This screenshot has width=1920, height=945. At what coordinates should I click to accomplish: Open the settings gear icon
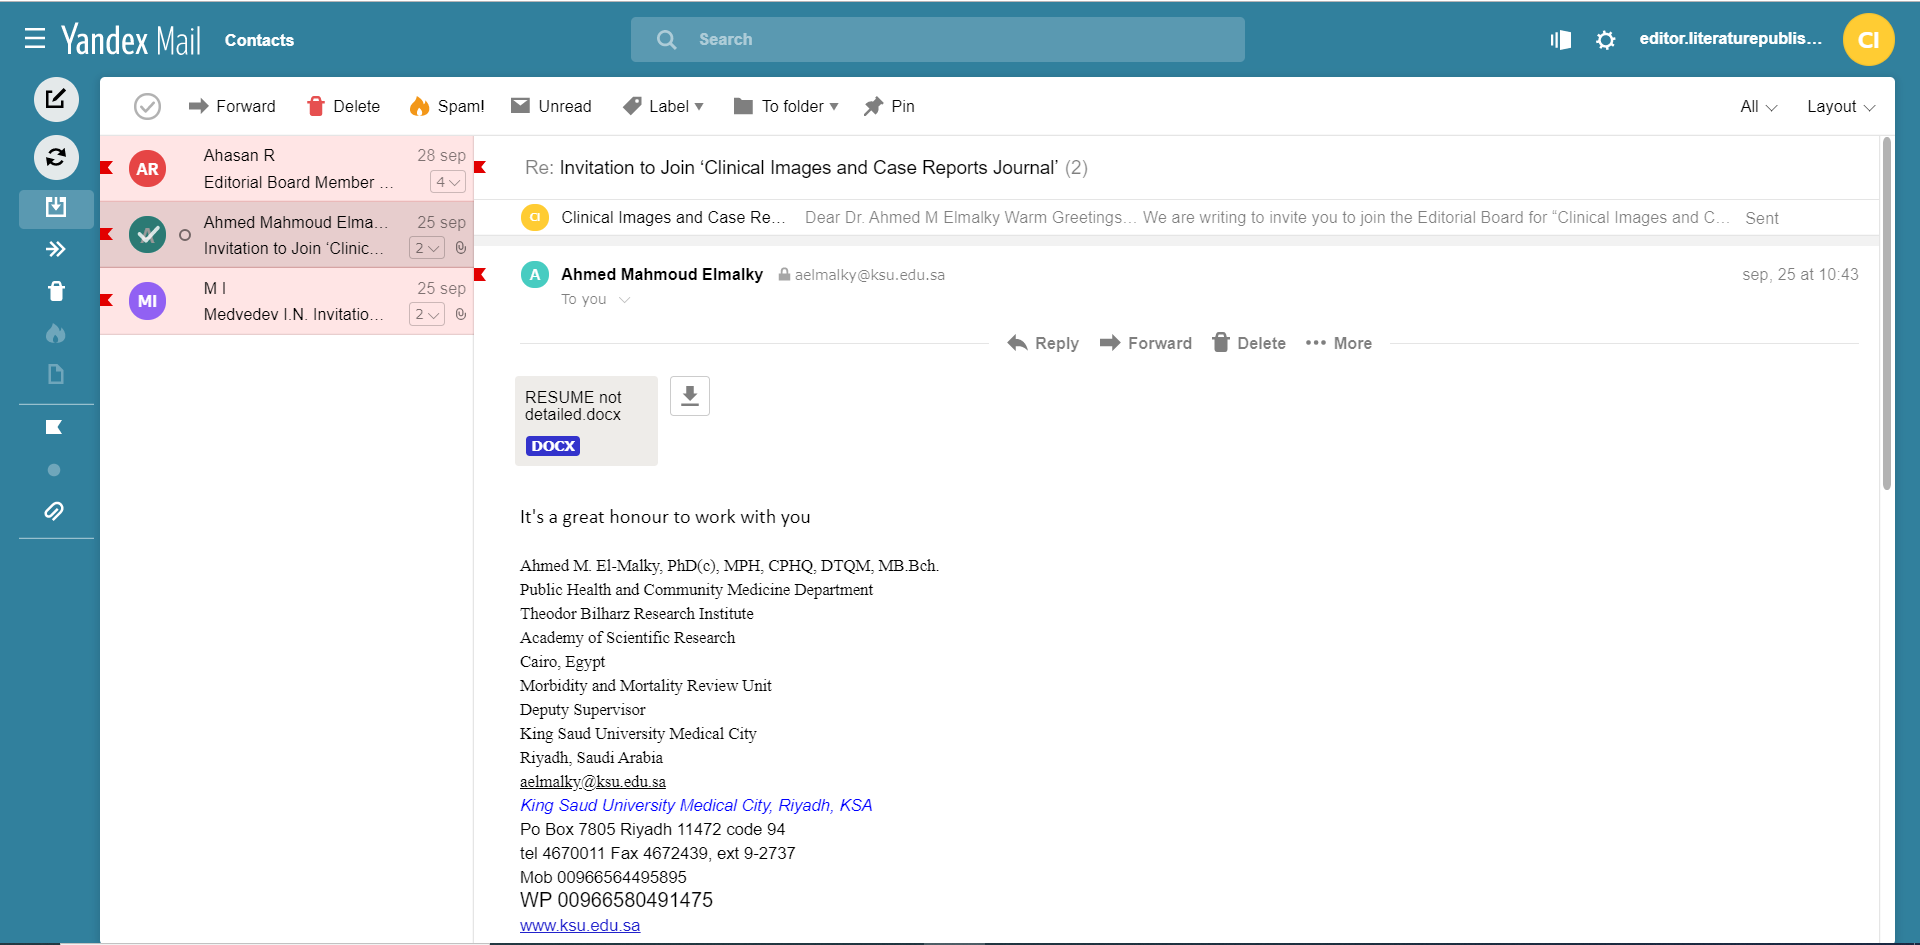point(1605,40)
